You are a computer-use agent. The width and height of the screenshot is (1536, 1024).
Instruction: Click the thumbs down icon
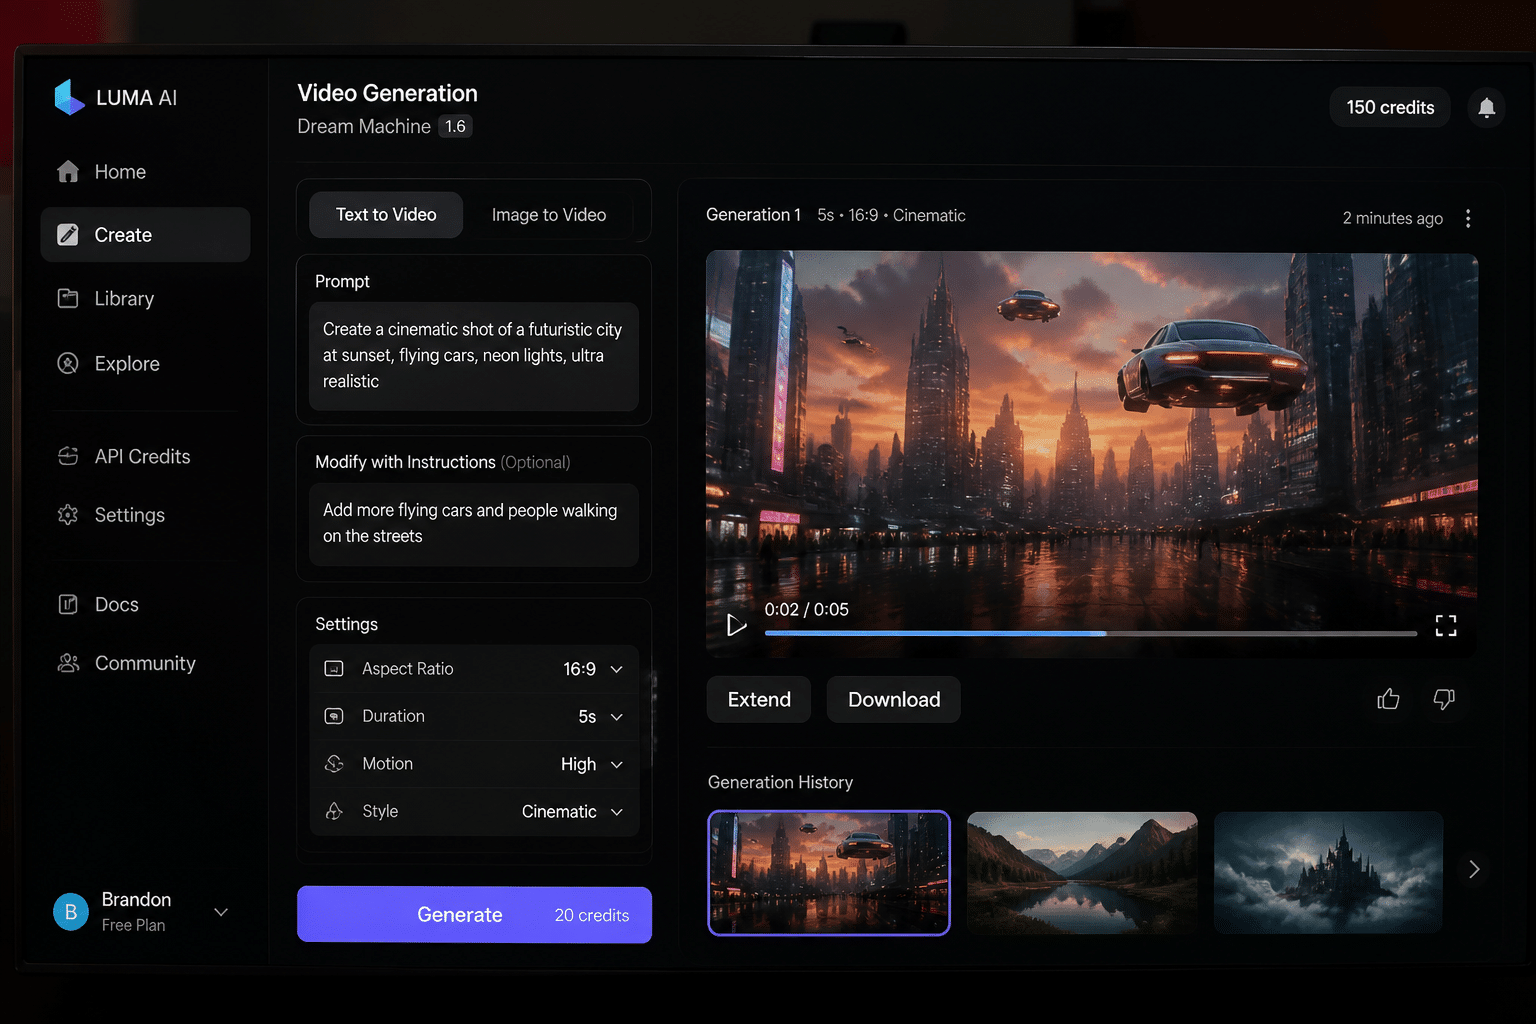coord(1444,699)
